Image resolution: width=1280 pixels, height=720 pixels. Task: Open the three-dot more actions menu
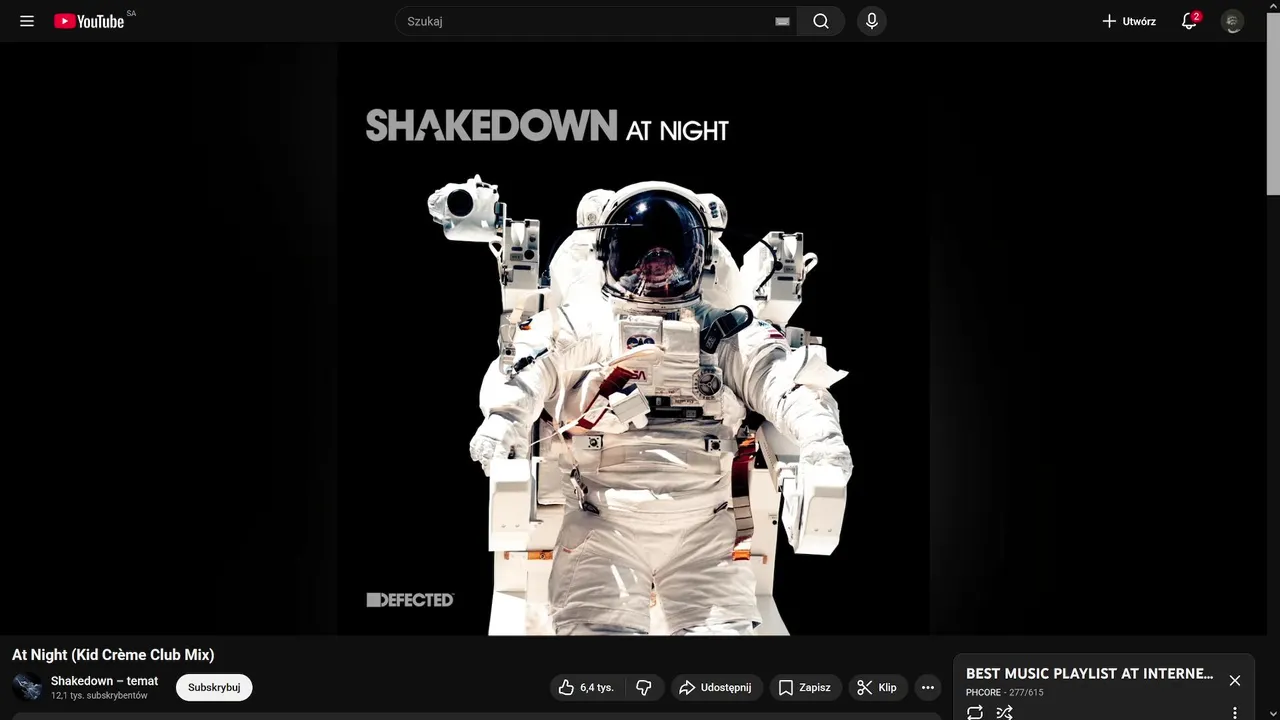click(x=928, y=687)
